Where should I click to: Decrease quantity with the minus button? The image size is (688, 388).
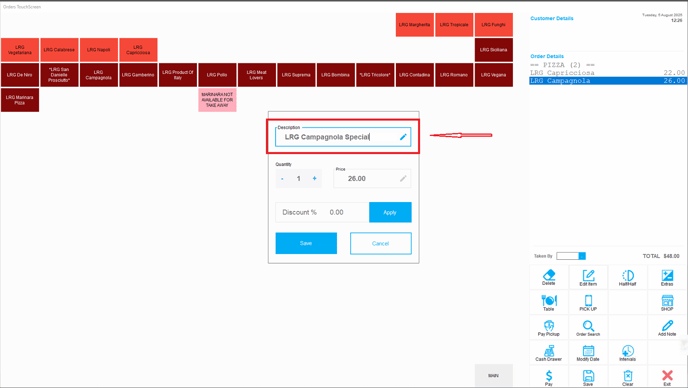pos(282,179)
